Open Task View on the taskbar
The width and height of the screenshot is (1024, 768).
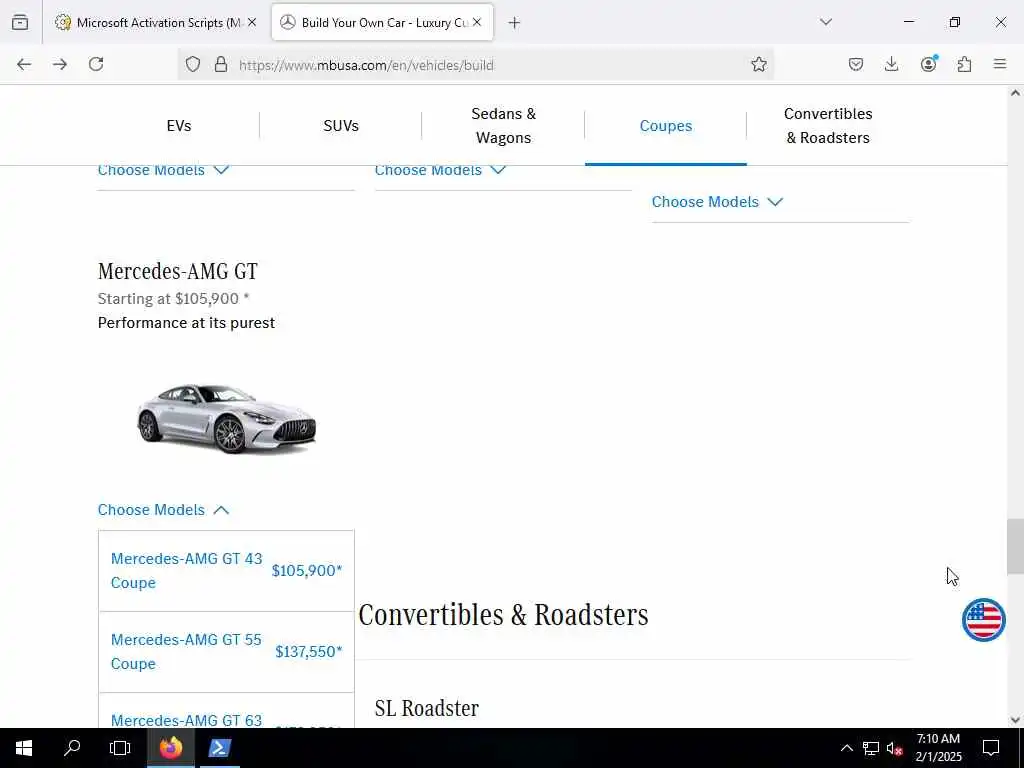coord(120,748)
